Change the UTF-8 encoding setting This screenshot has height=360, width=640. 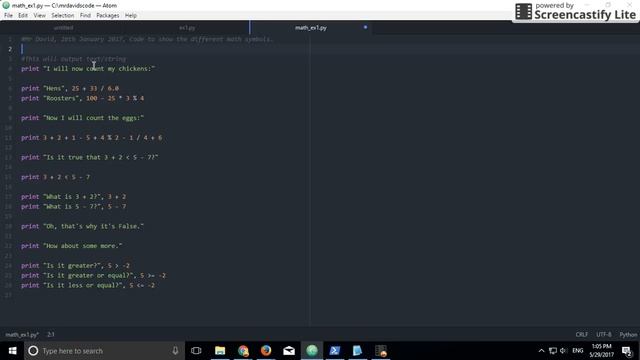point(604,335)
